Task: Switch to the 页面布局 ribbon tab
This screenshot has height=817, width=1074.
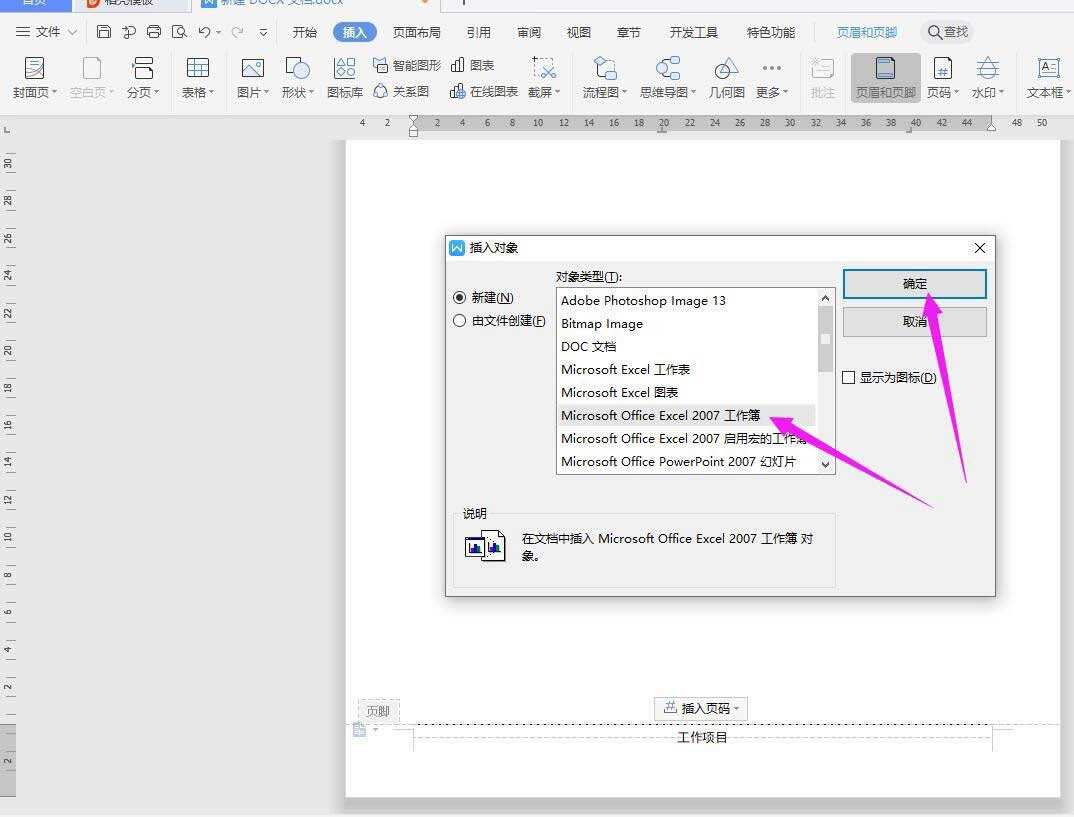Action: coord(416,31)
